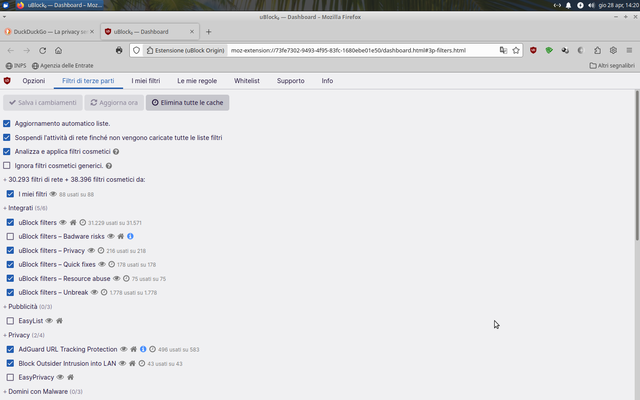Open info icon for AdGuard URL Tracking Protection

tap(143, 349)
